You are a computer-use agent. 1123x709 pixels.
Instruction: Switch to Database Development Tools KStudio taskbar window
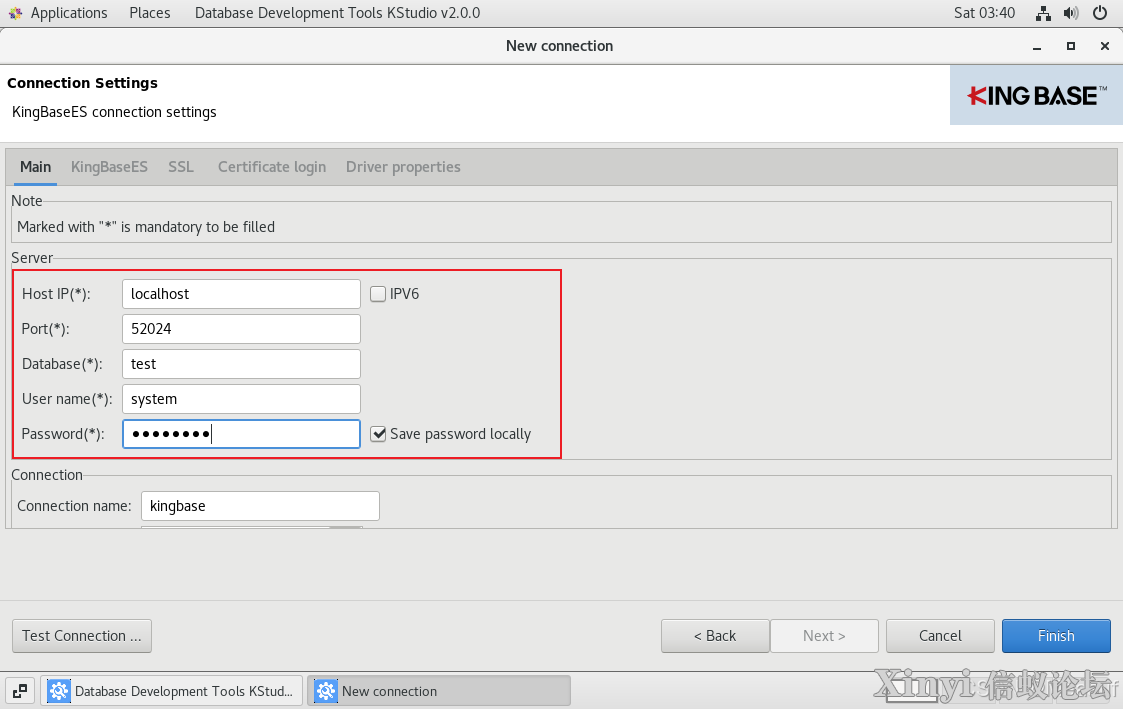(x=172, y=691)
